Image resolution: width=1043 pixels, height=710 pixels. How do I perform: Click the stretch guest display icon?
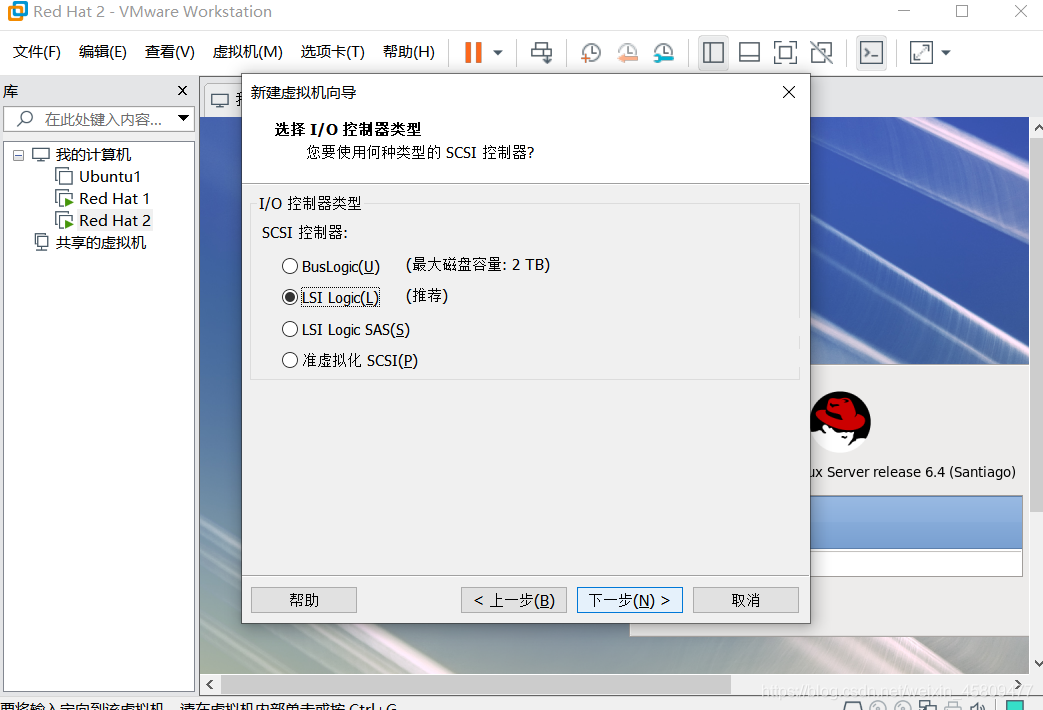pos(921,53)
